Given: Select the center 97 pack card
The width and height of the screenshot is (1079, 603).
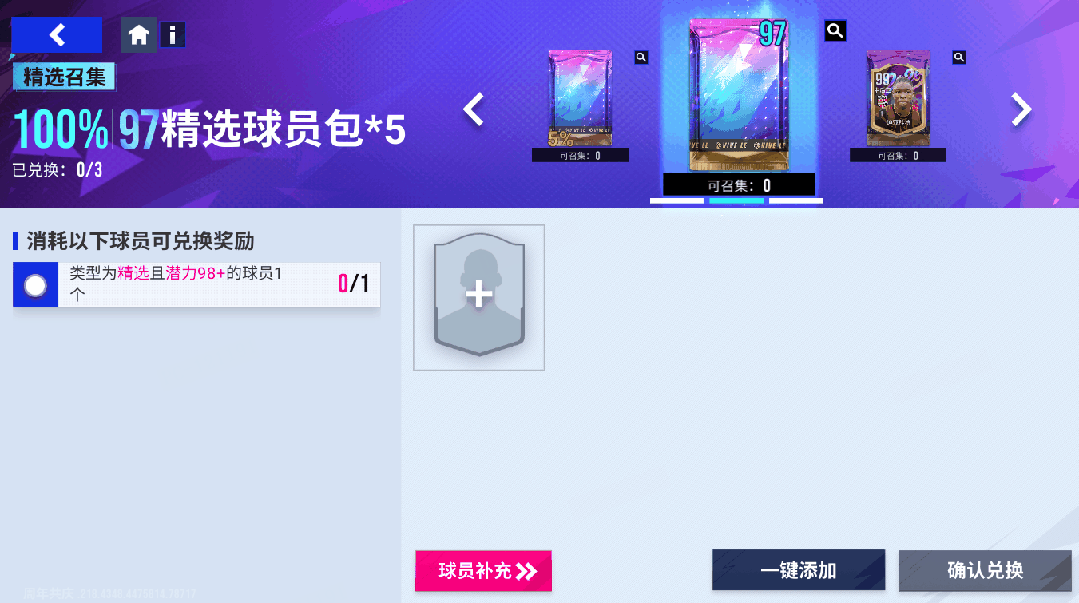Looking at the screenshot, I should point(738,95).
